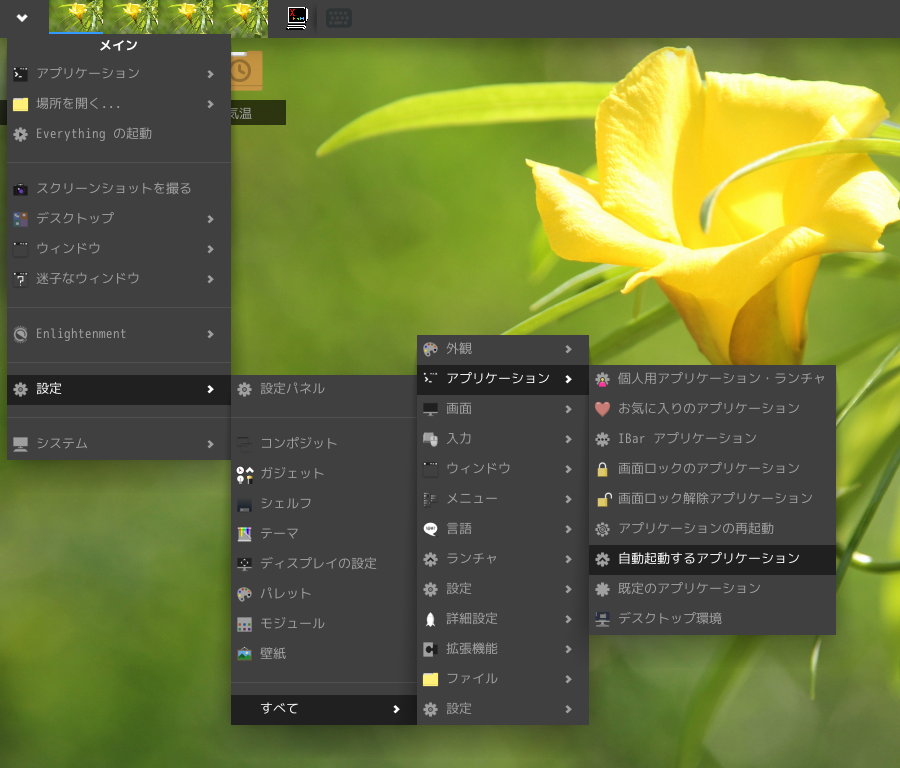
Task: Switch to the first virtual desktop thumbnail
Action: (76, 18)
